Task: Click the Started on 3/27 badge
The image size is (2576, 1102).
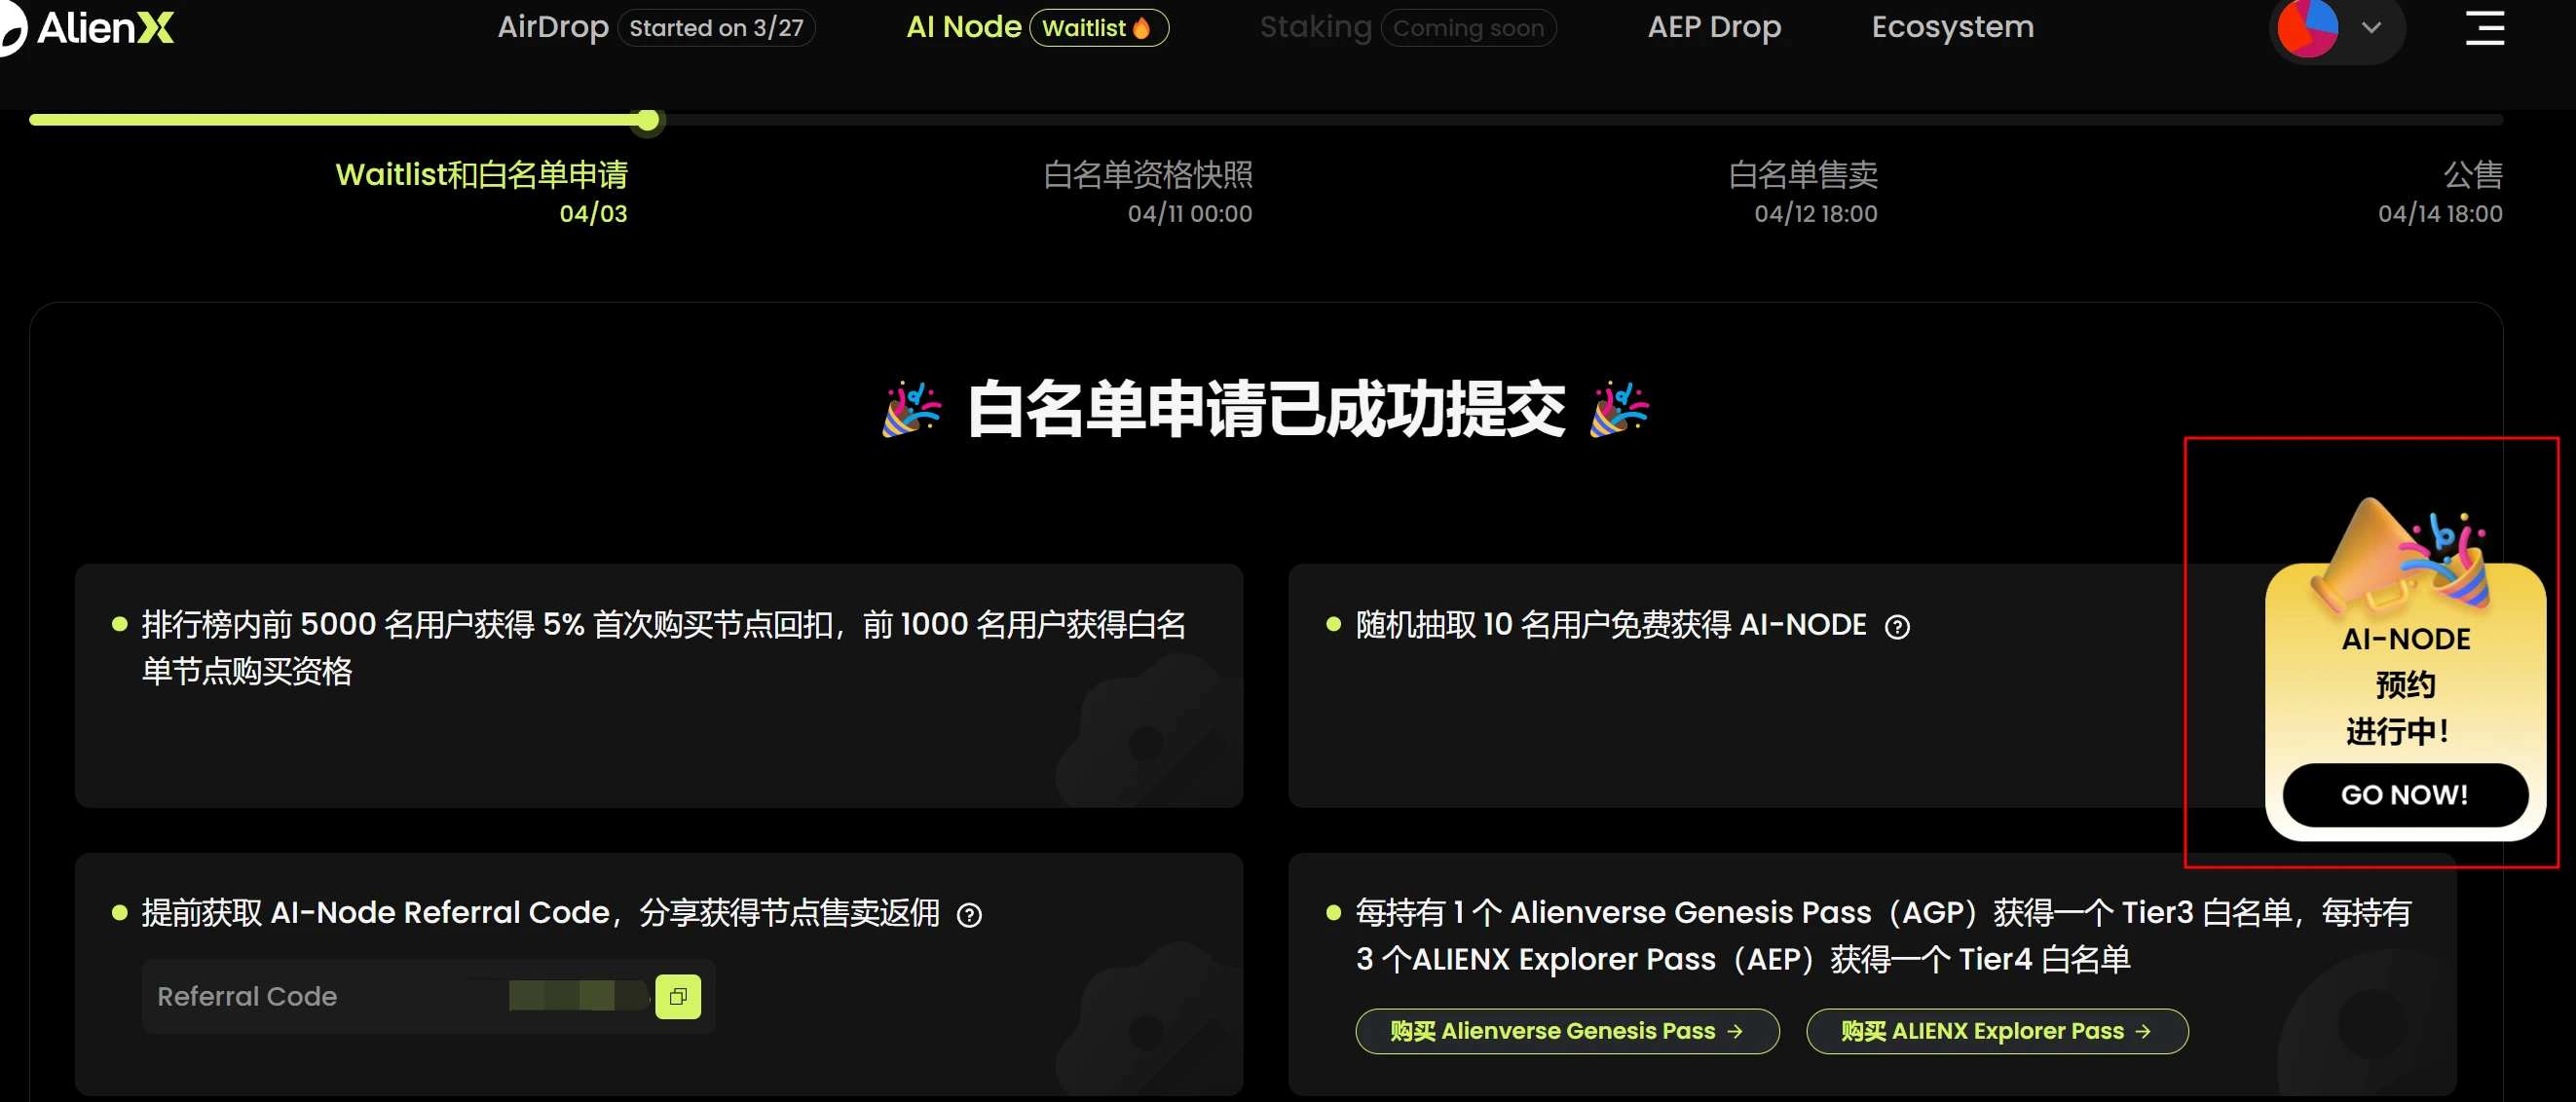Action: pos(716,27)
